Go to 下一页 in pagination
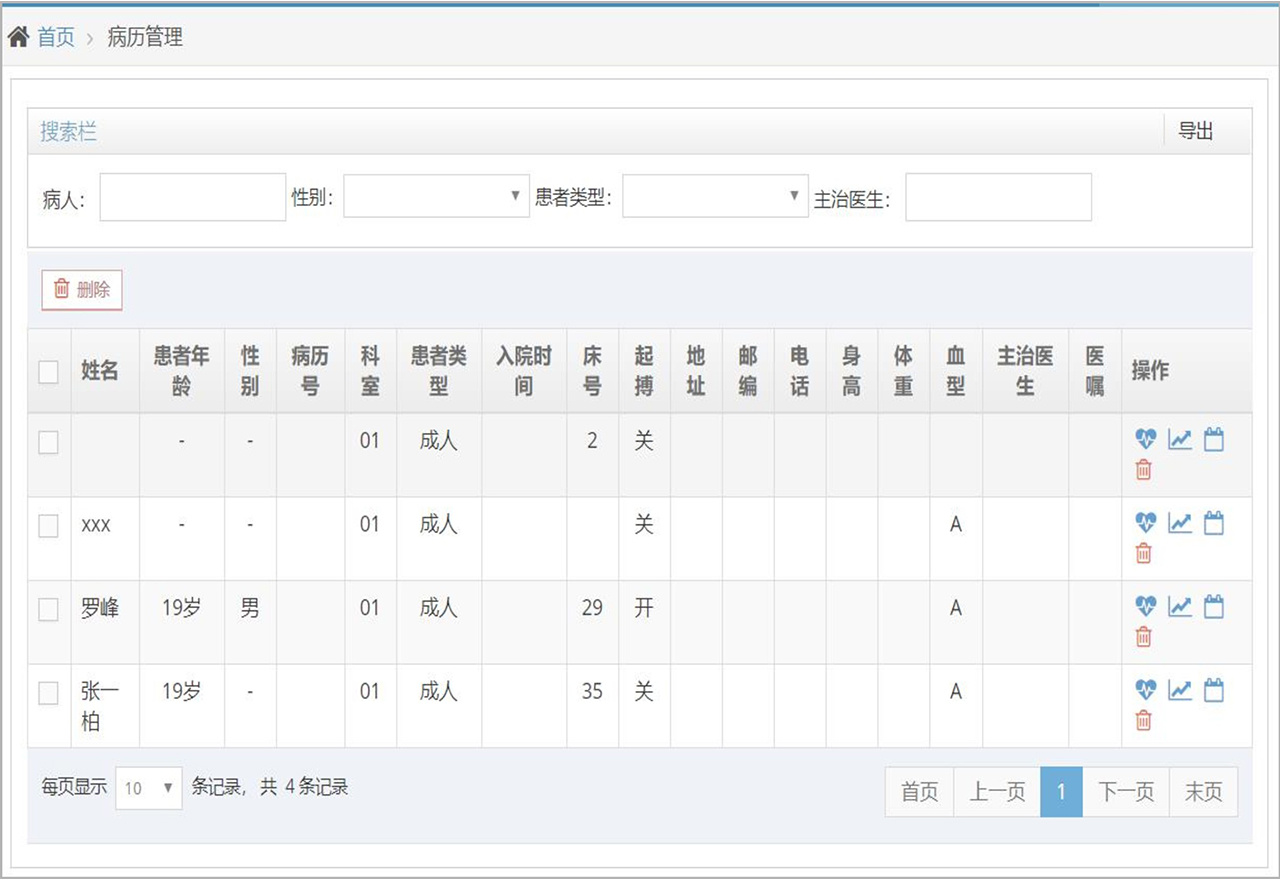 [x=1126, y=792]
